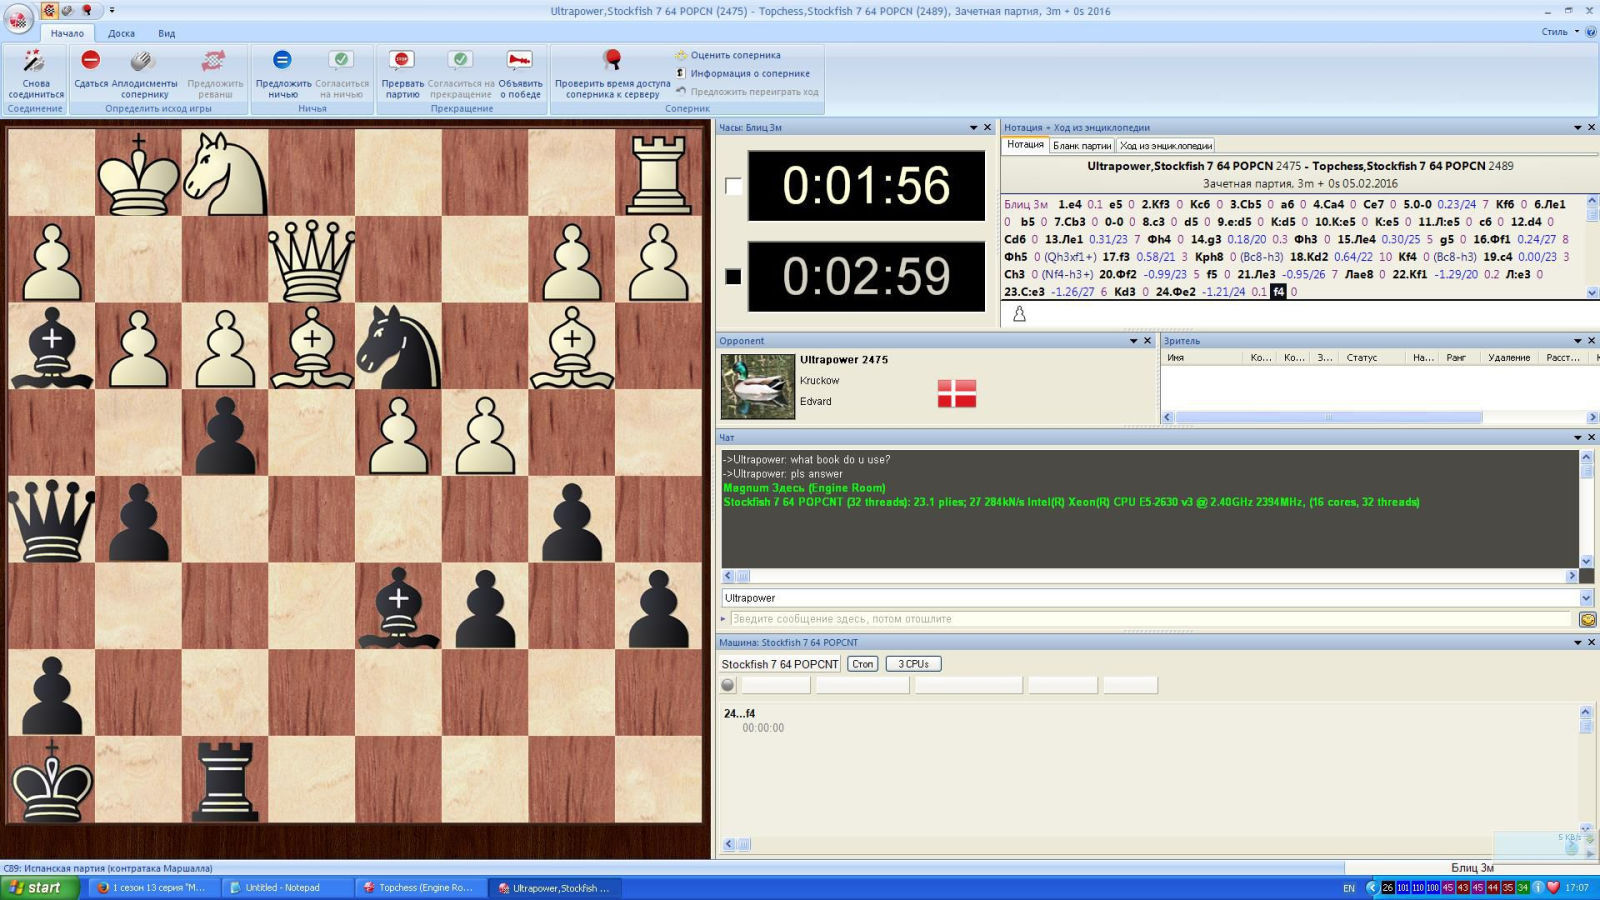Switch to the Доска ribbon tab
Image resolution: width=1600 pixels, height=900 pixels.
tap(121, 33)
